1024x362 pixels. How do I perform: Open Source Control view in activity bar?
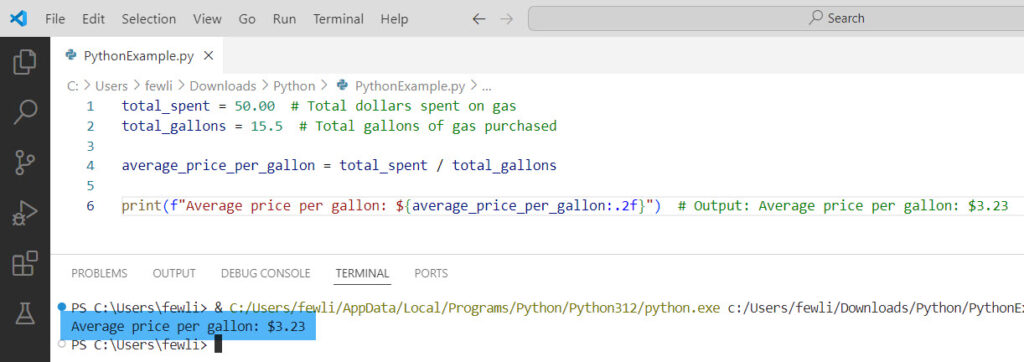[25, 162]
